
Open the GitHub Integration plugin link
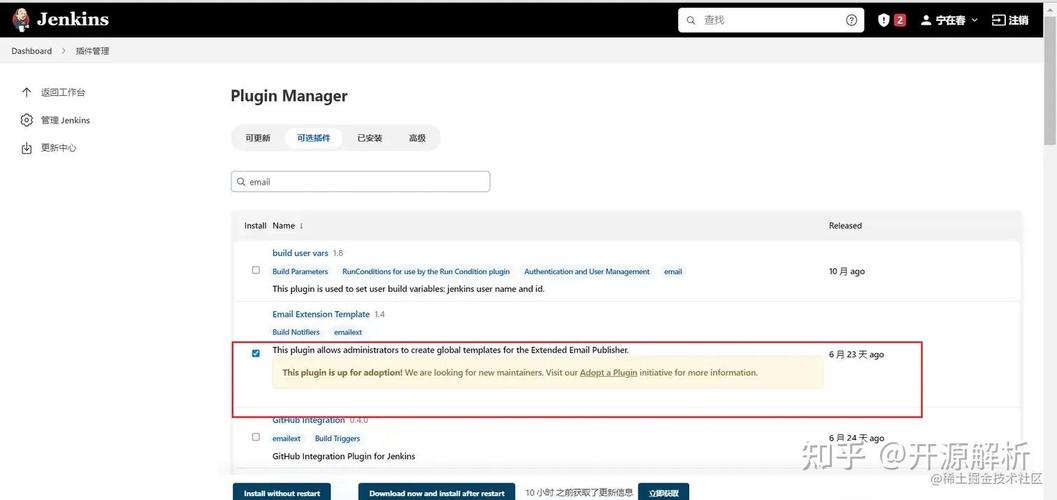click(x=309, y=420)
